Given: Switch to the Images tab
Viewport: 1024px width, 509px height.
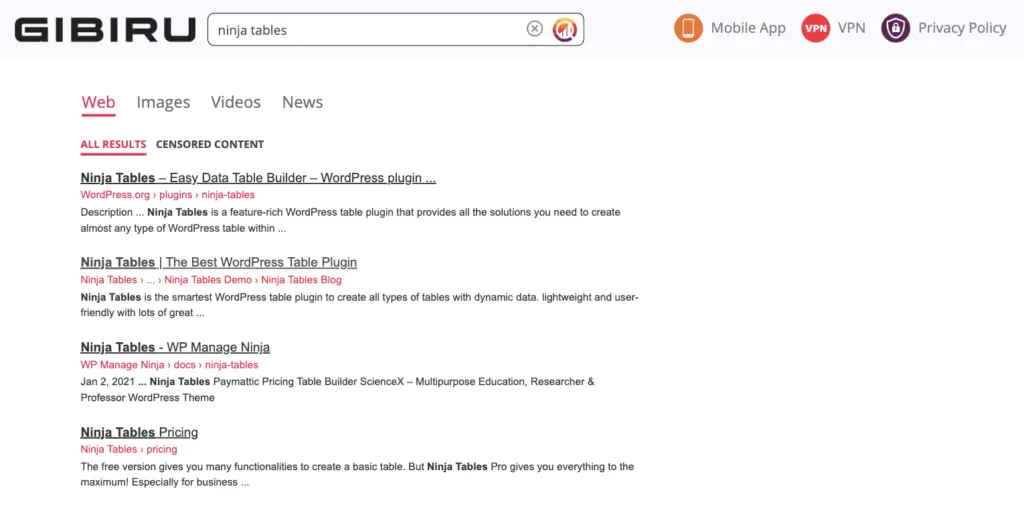Looking at the screenshot, I should point(163,103).
